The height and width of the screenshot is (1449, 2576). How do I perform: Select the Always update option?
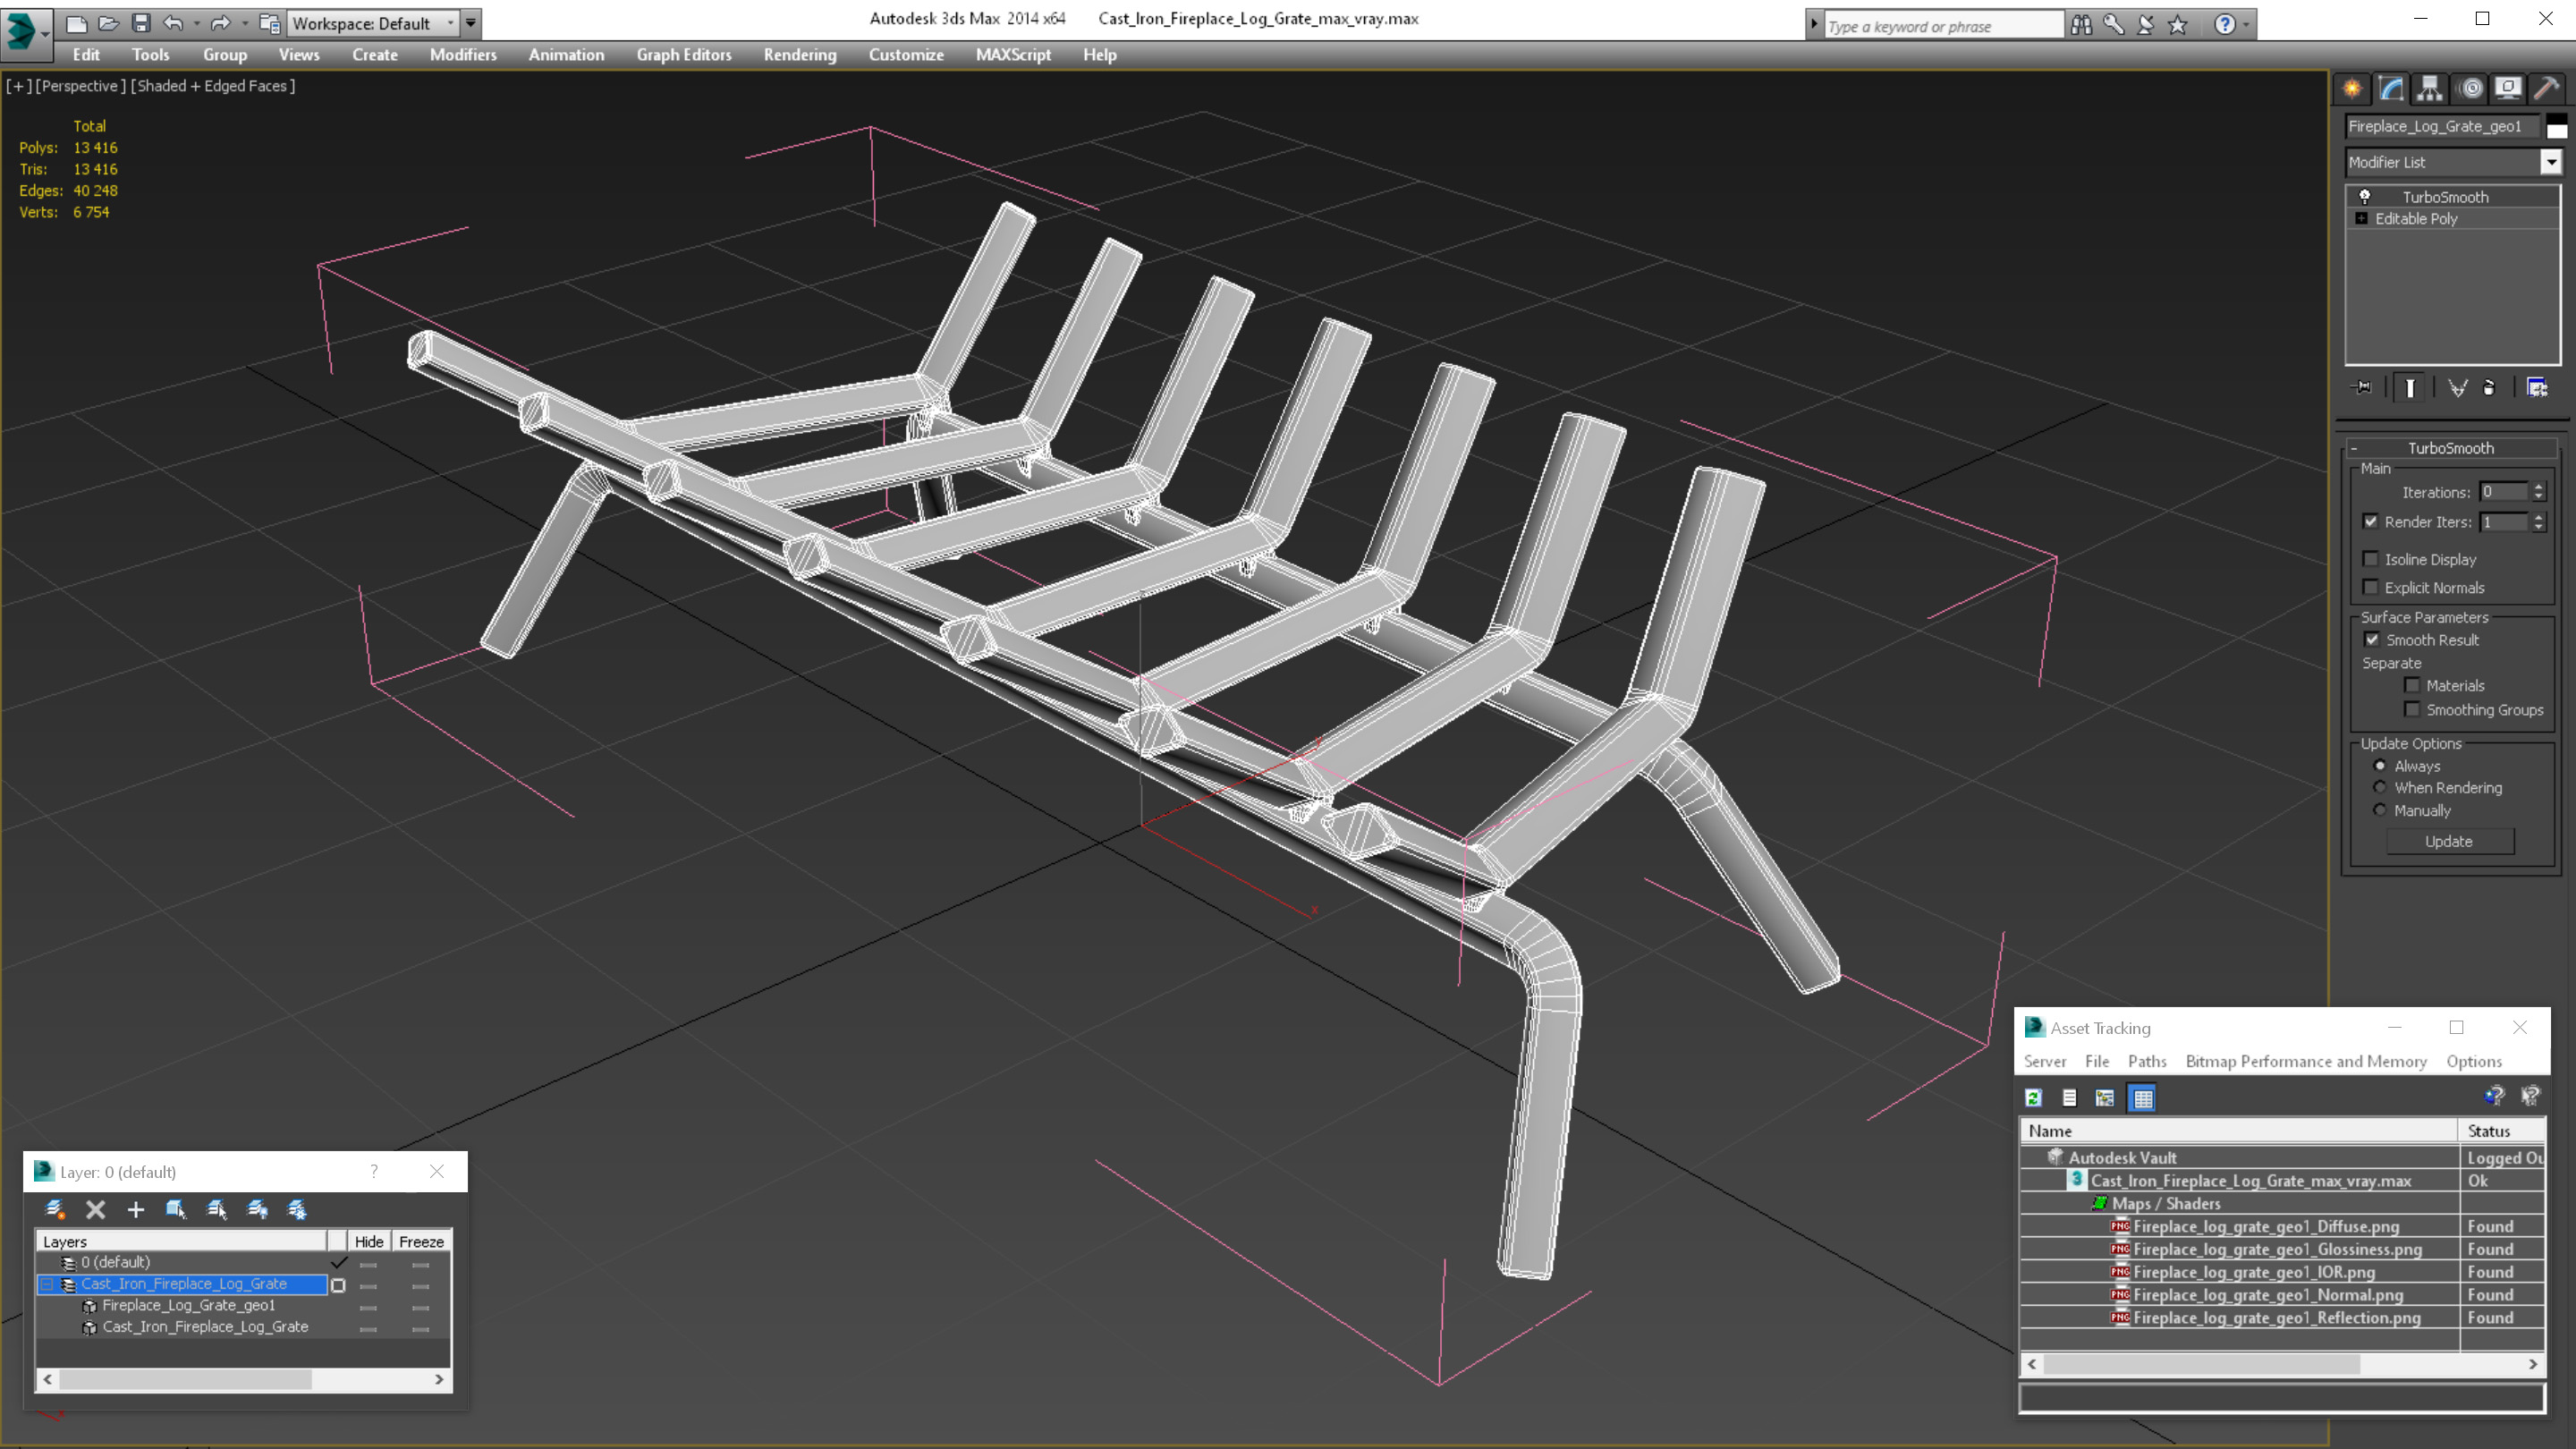tap(2380, 766)
